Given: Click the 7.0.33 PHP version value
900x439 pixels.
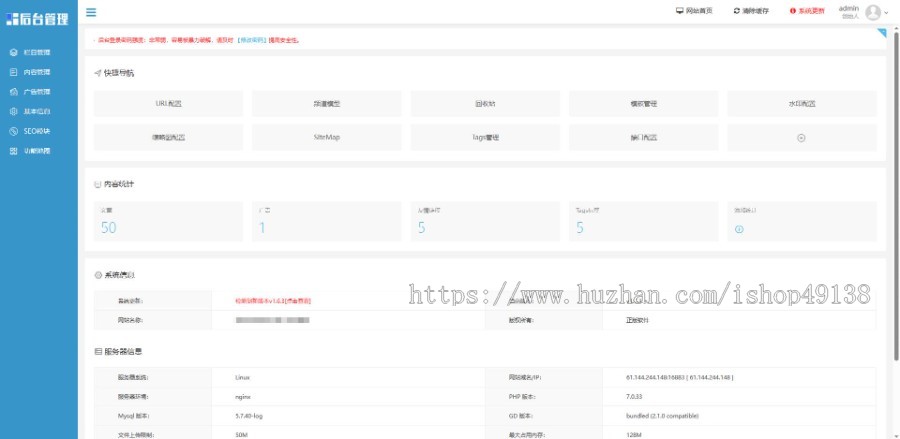Looking at the screenshot, I should click(x=634, y=397).
